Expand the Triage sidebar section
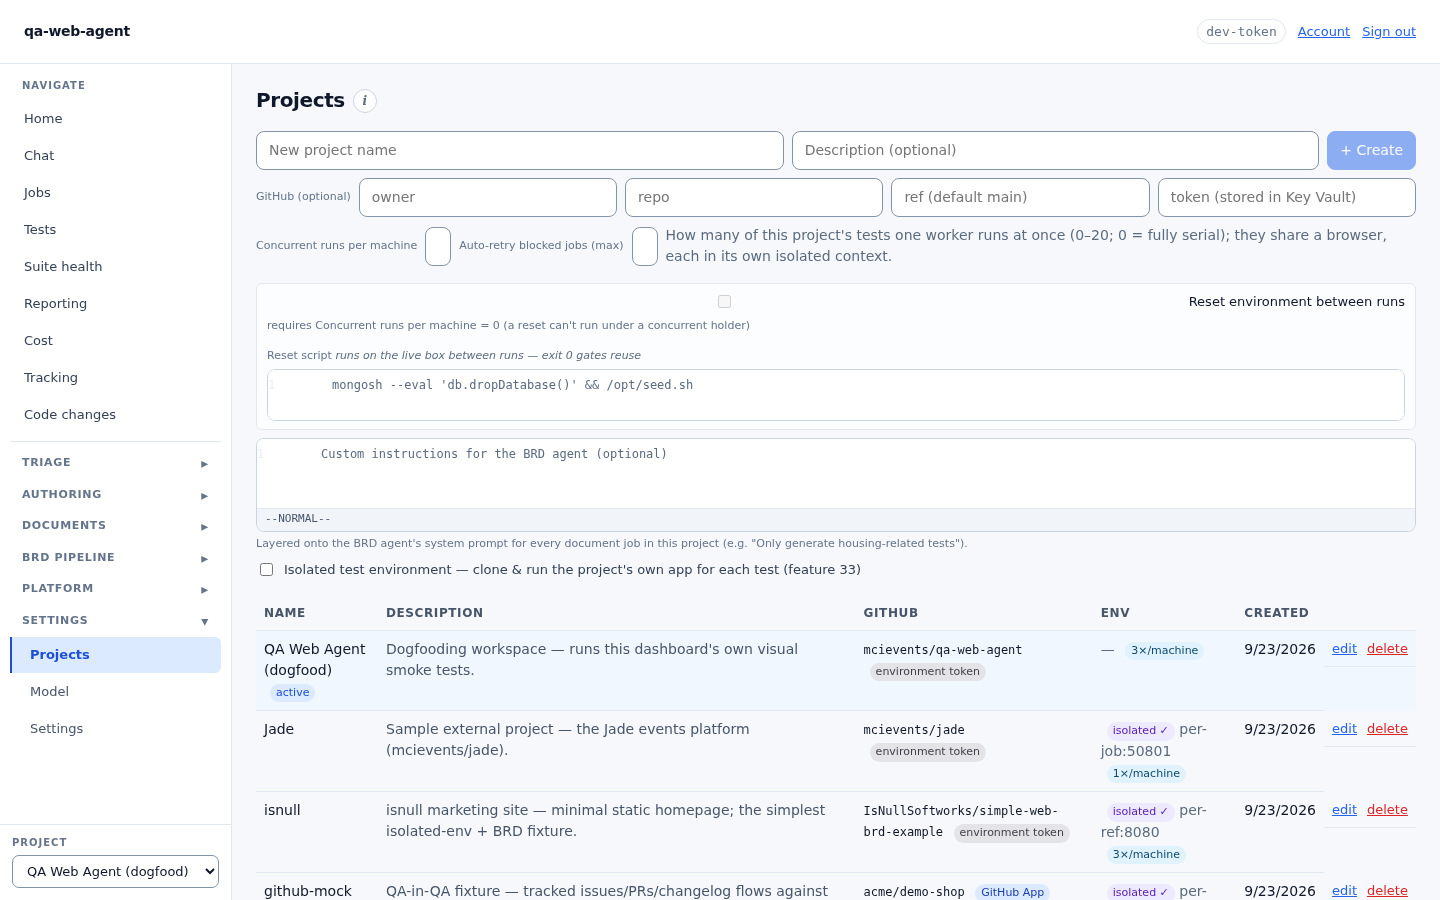1440x900 pixels. [x=116, y=463]
